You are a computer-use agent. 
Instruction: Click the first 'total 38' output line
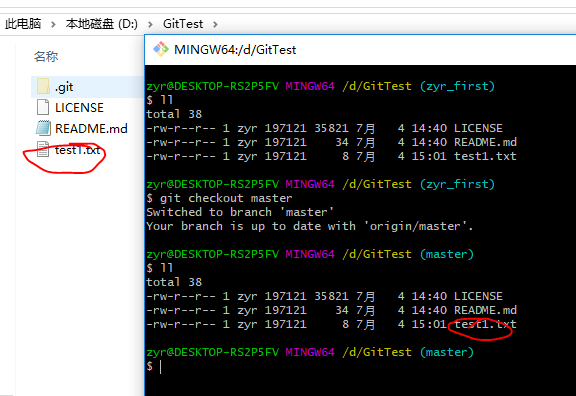pyautogui.click(x=174, y=114)
